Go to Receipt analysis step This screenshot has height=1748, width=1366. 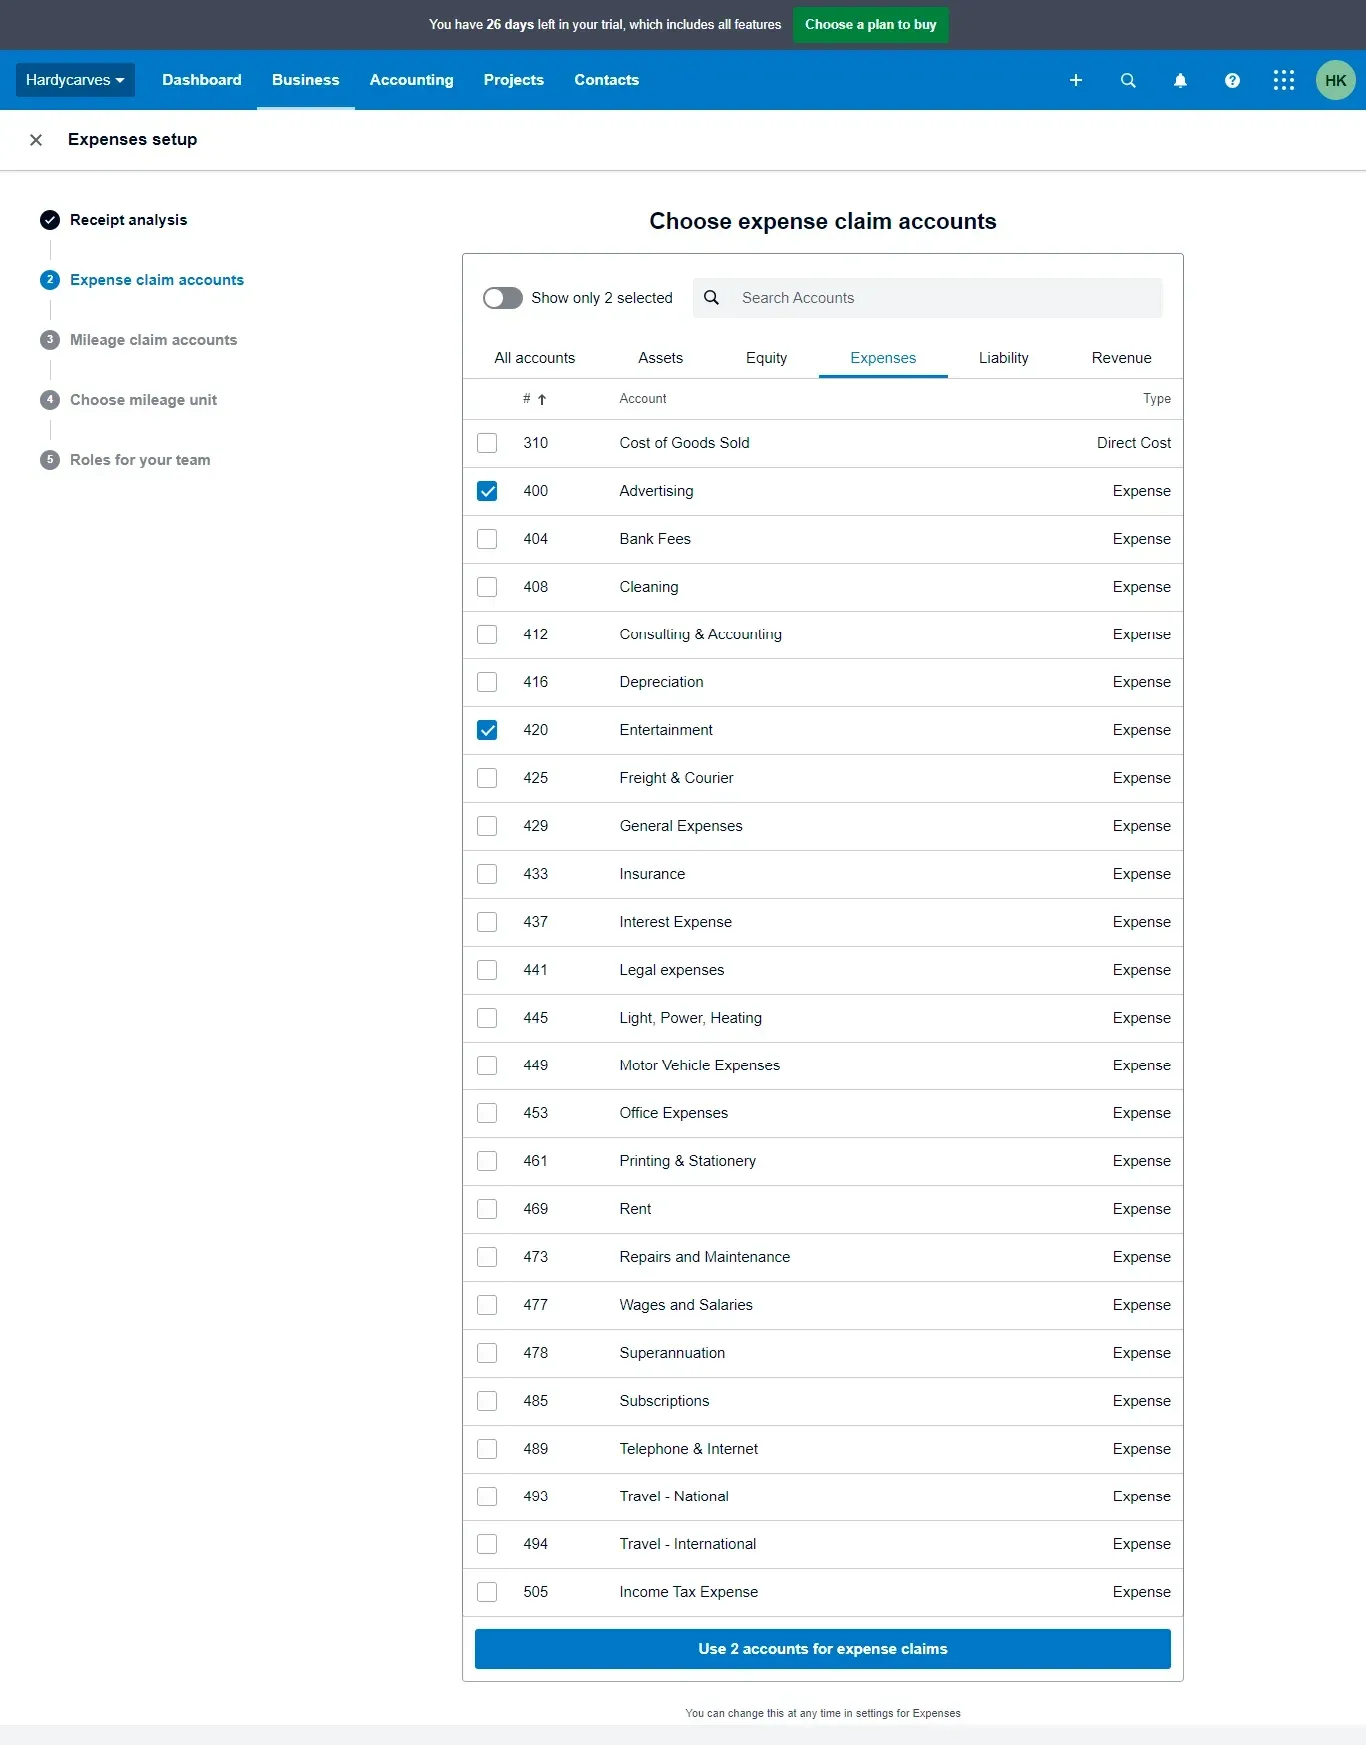coord(128,220)
